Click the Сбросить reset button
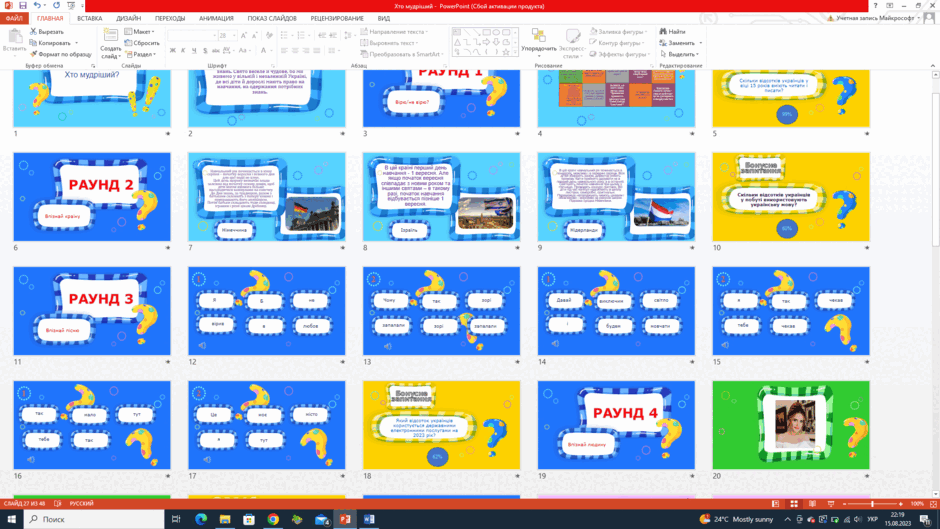Screen dimensions: 940x529 [x=142, y=43]
